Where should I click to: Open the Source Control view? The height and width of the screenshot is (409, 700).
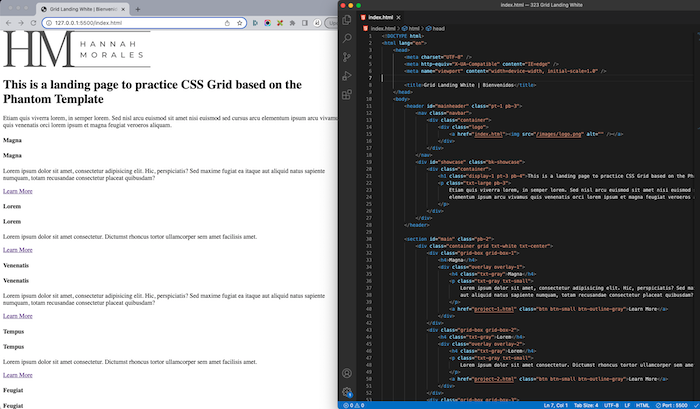pos(347,57)
